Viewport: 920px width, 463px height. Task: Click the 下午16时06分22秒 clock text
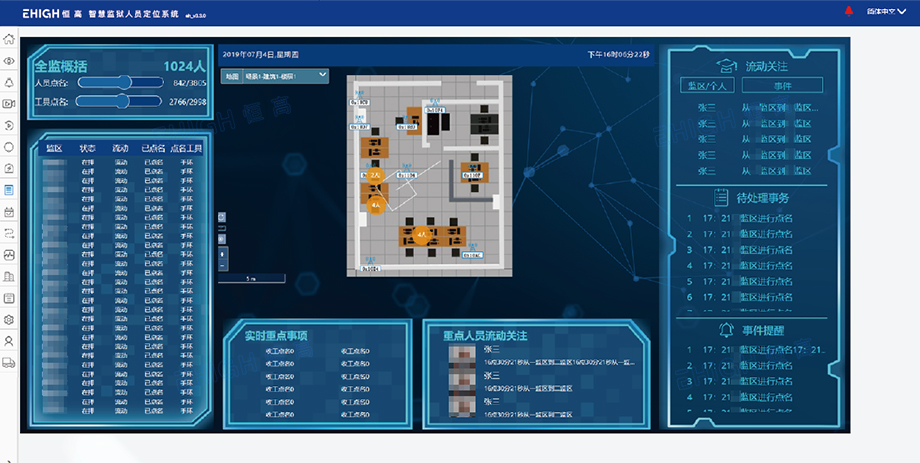pos(619,55)
